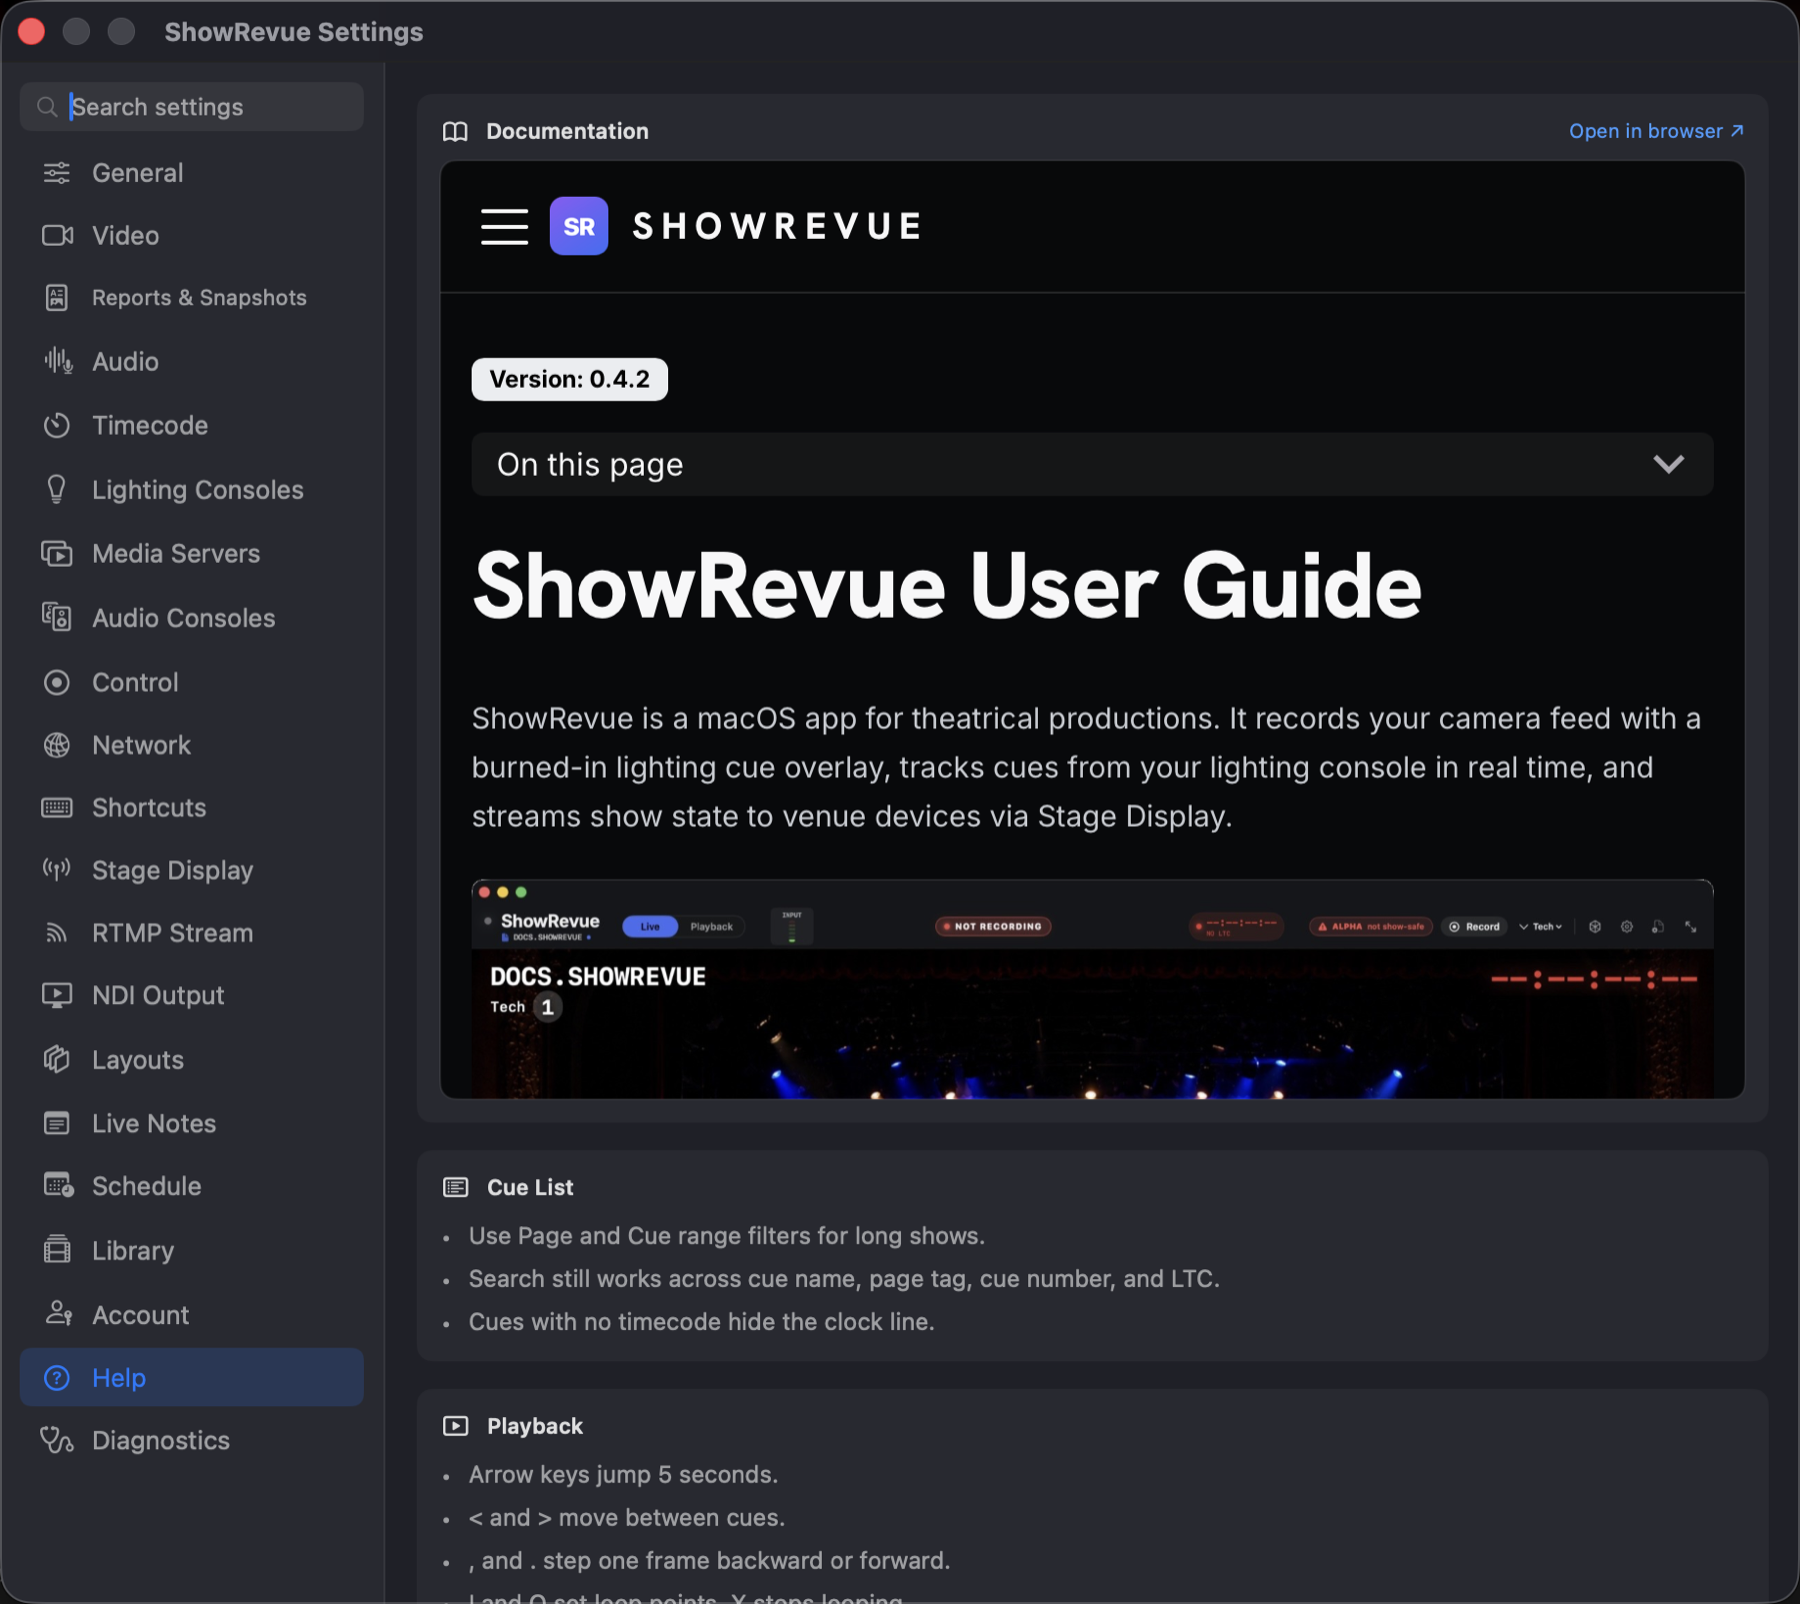Click the Network globe icon
The image size is (1800, 1604).
[x=57, y=745]
